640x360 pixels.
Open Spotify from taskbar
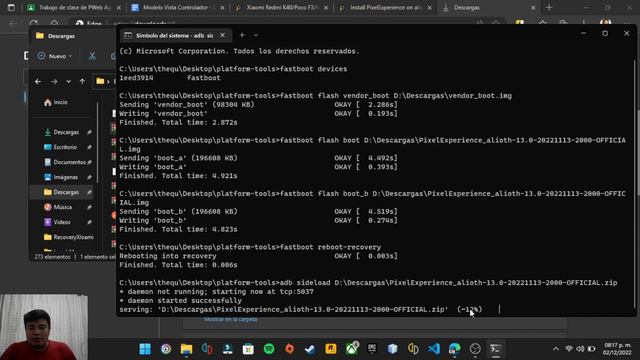point(269,349)
